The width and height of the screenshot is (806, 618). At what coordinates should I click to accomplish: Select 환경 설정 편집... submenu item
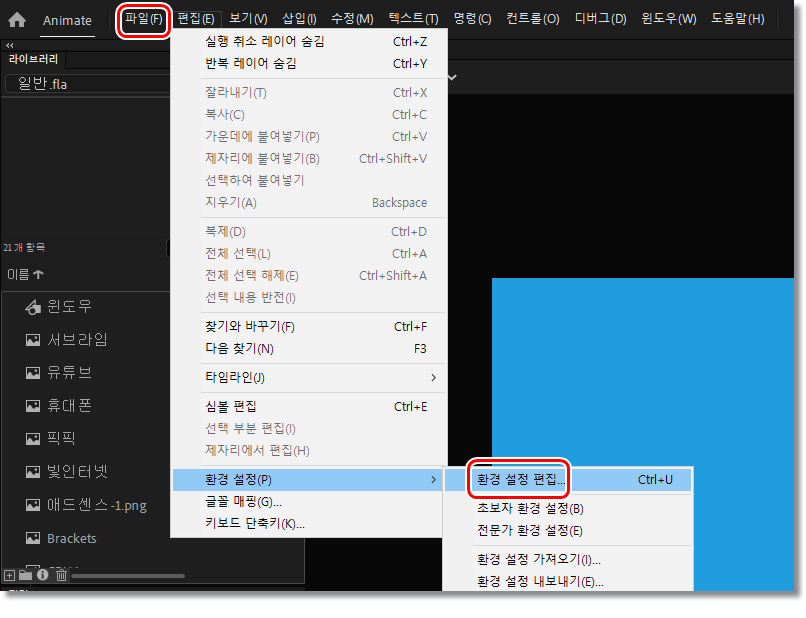[568, 480]
